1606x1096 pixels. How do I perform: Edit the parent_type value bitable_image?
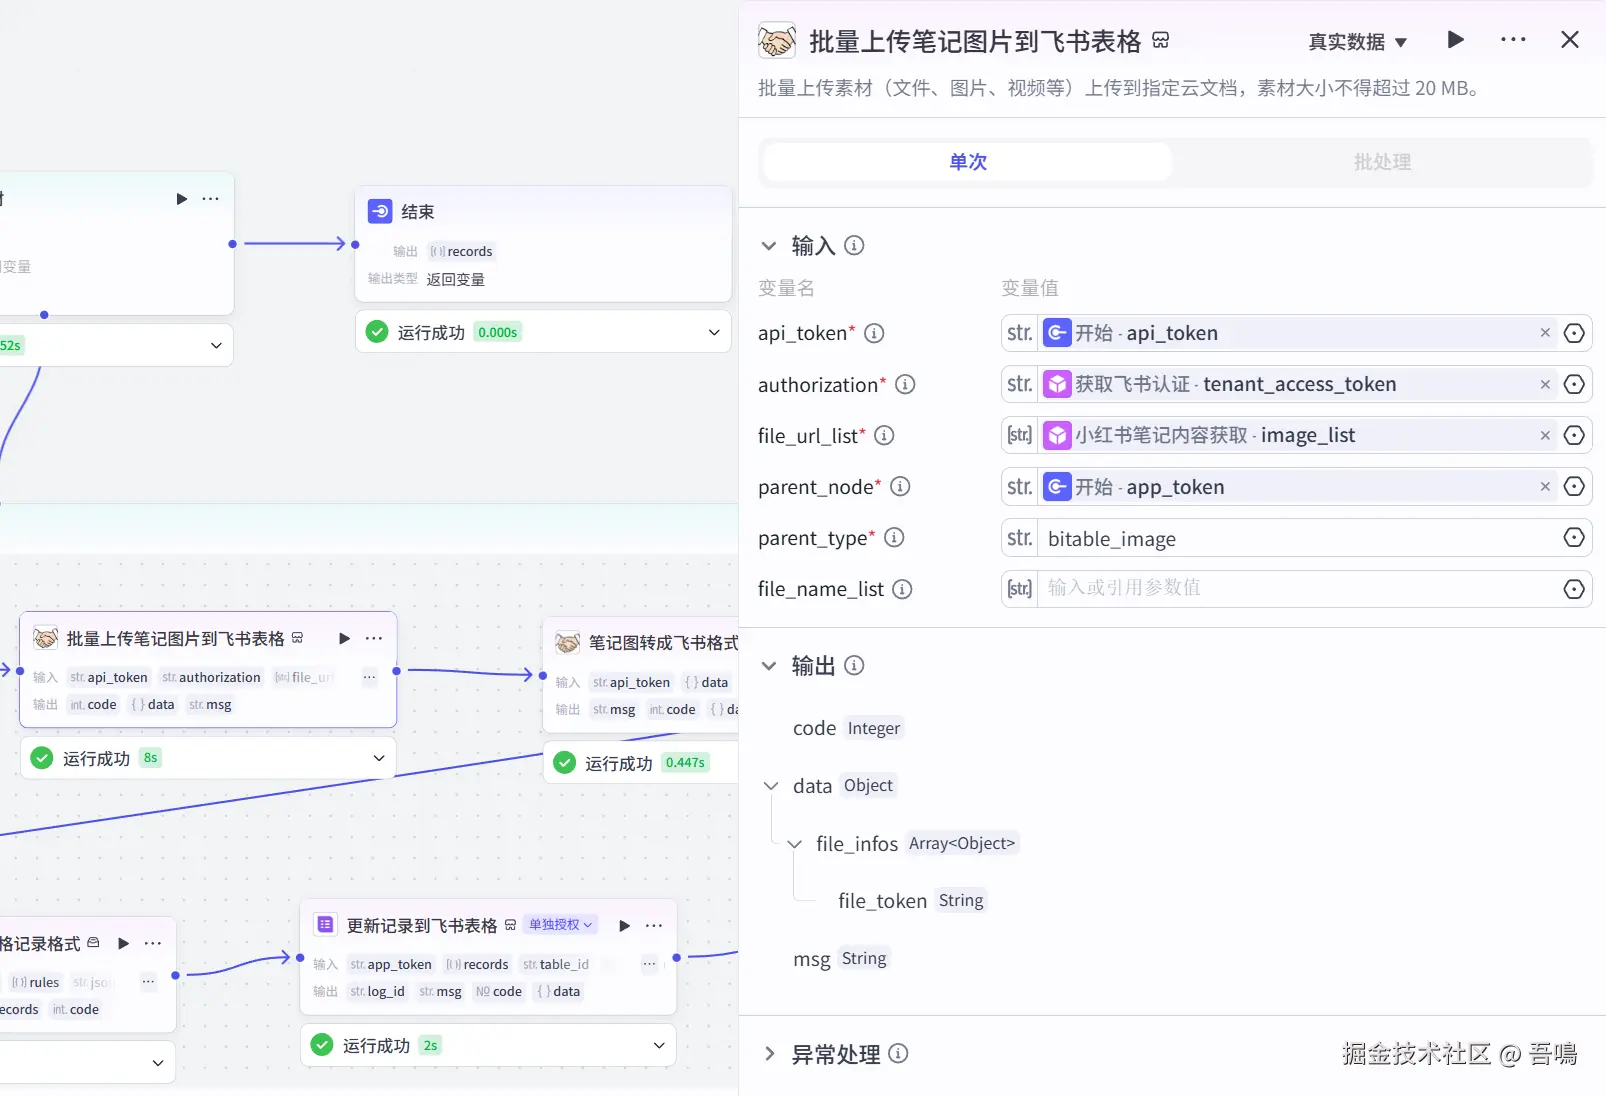pyautogui.click(x=1299, y=538)
